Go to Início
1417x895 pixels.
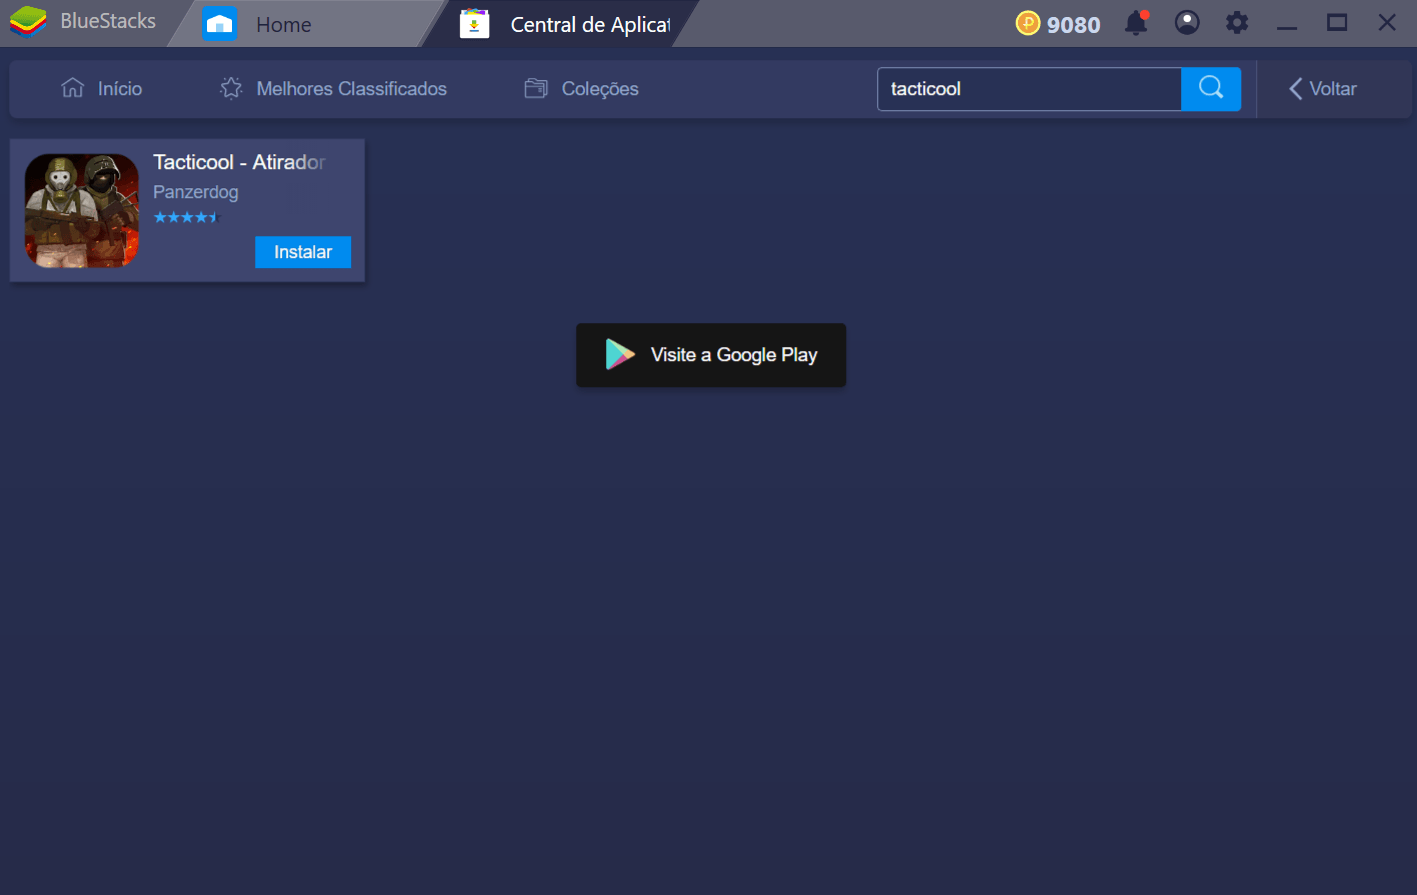tap(102, 89)
